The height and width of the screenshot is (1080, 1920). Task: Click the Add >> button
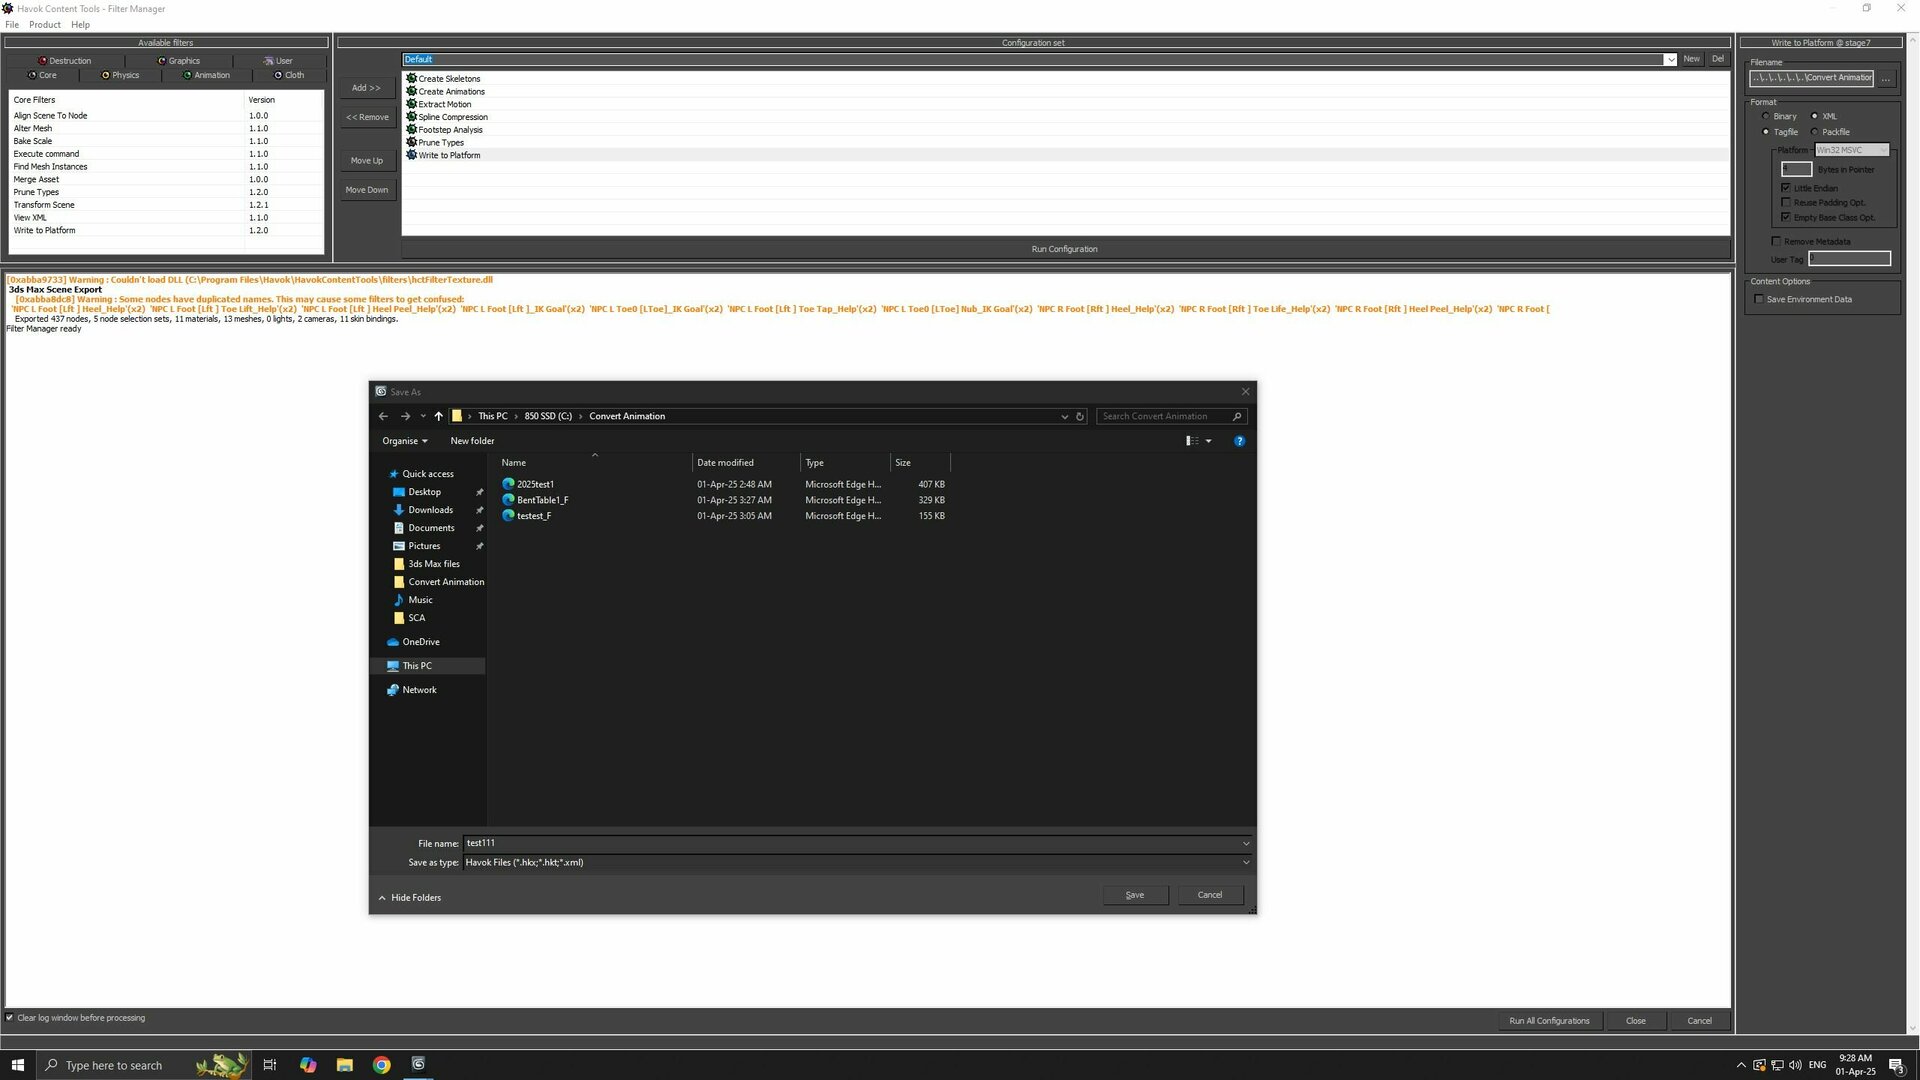[366, 88]
